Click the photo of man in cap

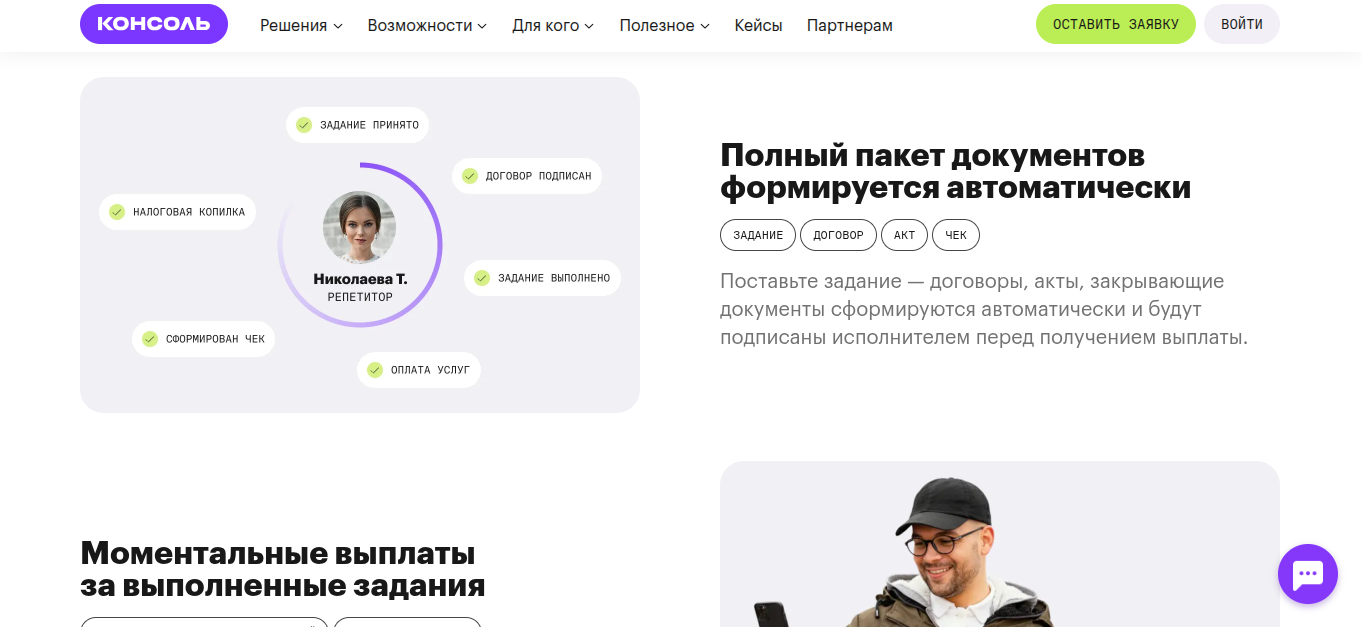click(x=1000, y=544)
